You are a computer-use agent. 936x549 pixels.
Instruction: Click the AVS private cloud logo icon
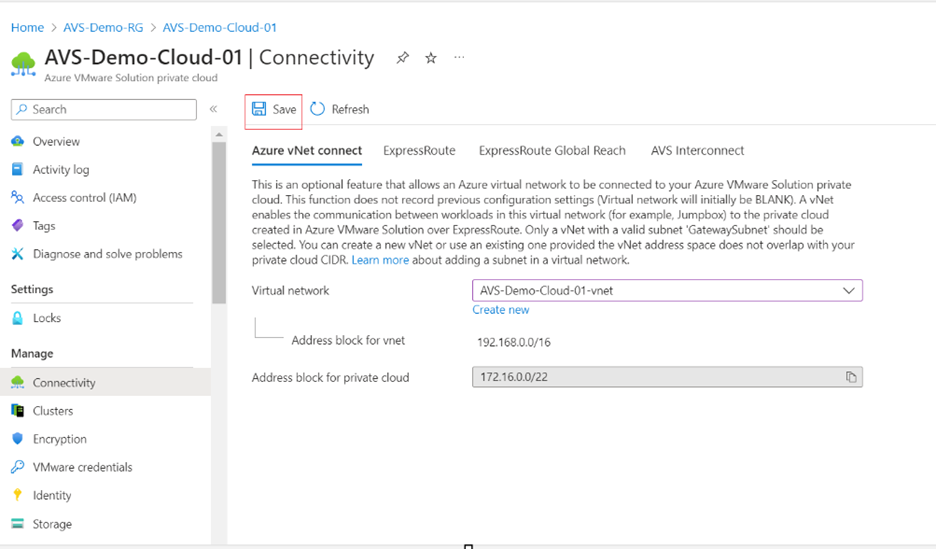tap(23, 64)
